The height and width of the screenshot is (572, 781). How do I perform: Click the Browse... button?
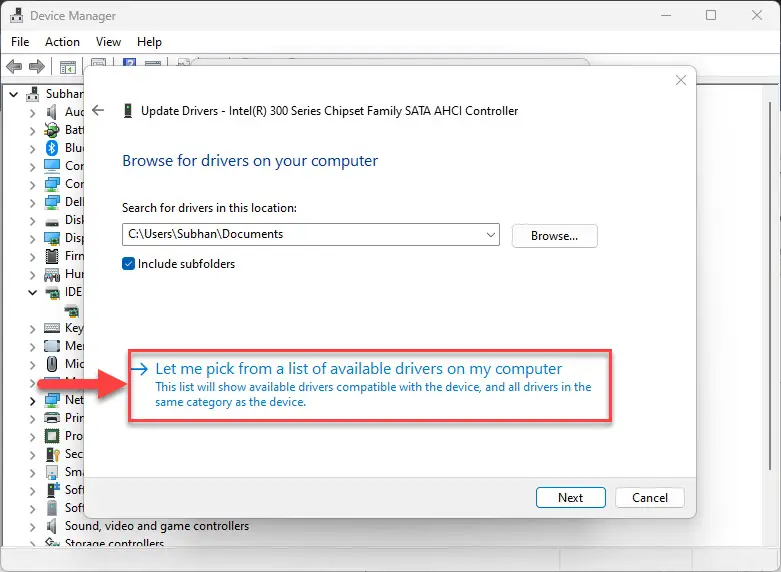point(554,236)
